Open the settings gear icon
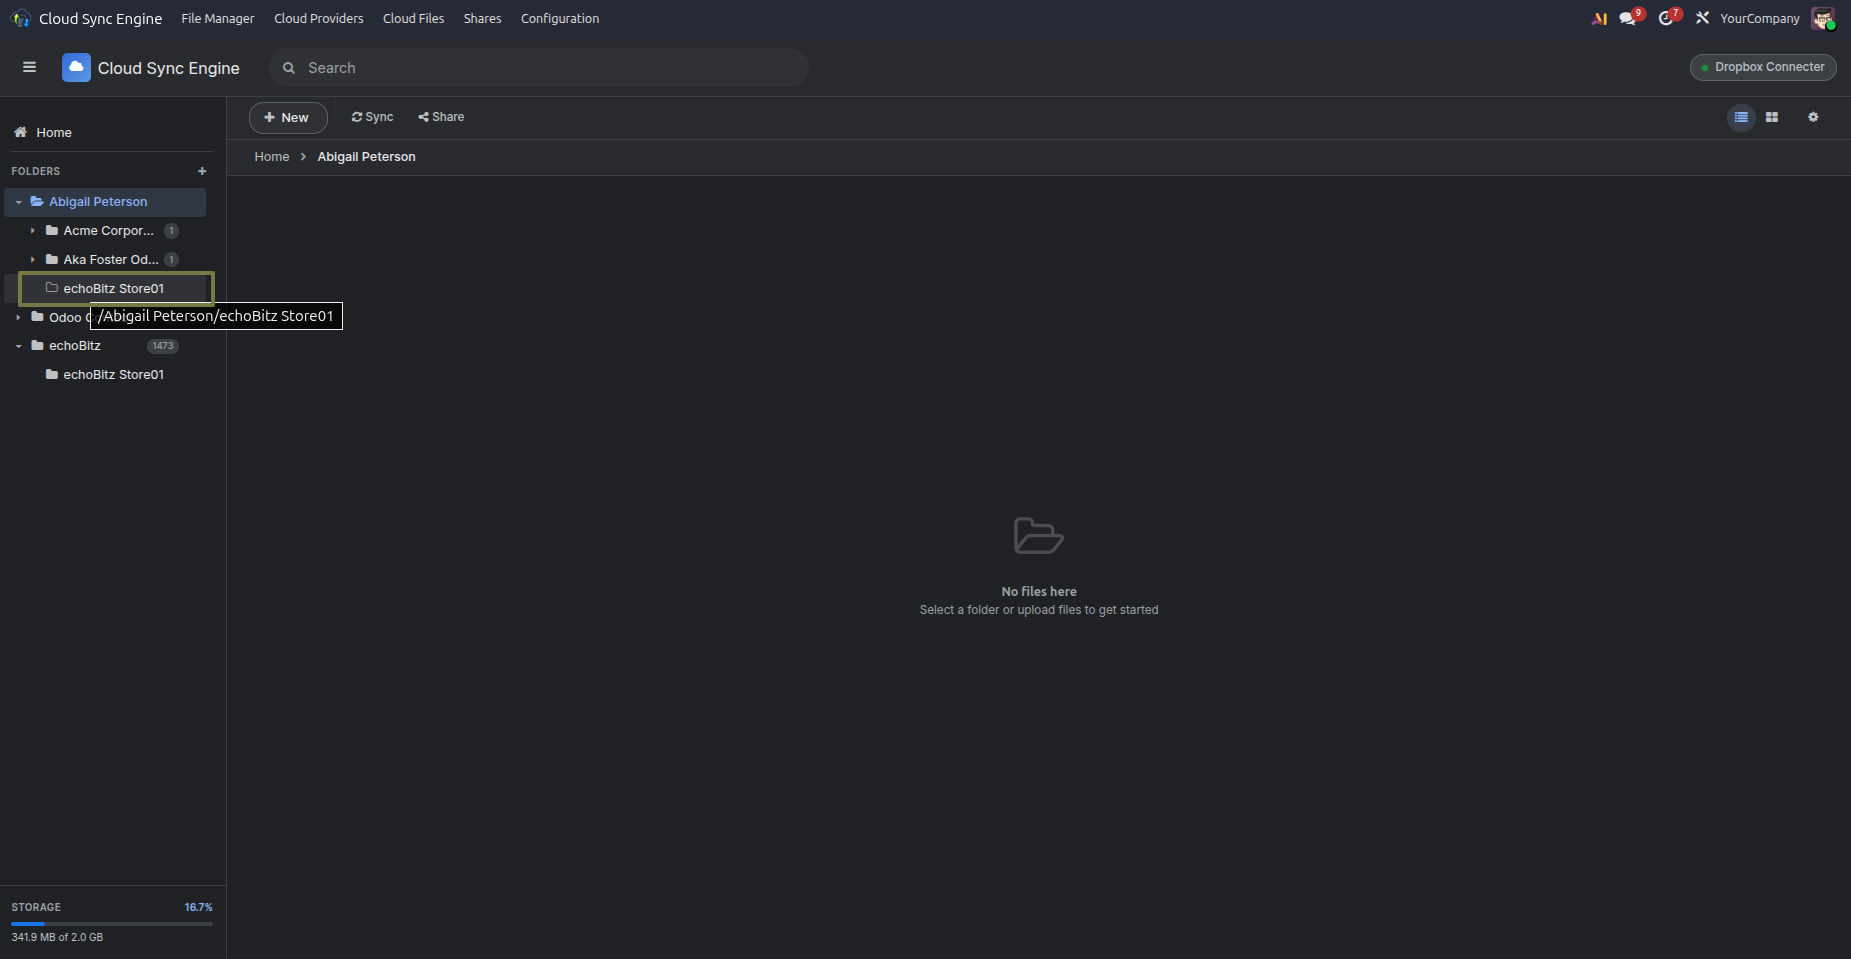The height and width of the screenshot is (959, 1851). pos(1813,117)
